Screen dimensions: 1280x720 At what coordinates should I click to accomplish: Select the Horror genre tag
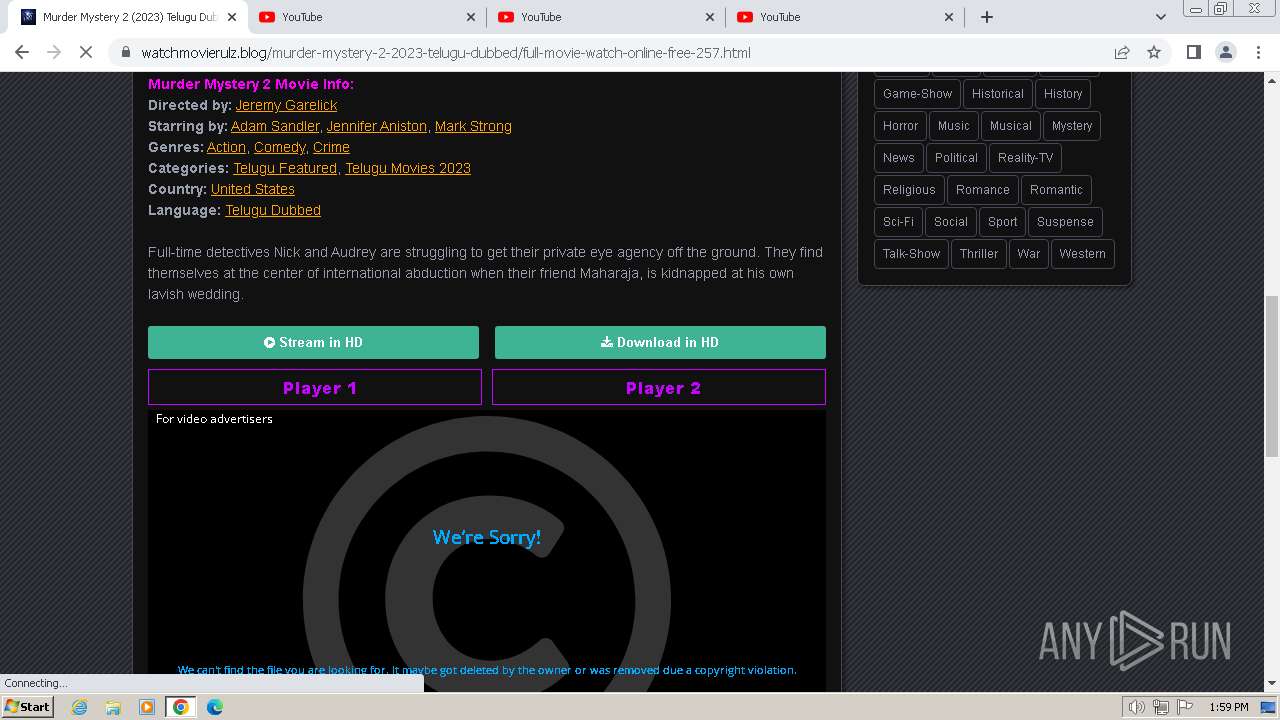[x=900, y=126]
